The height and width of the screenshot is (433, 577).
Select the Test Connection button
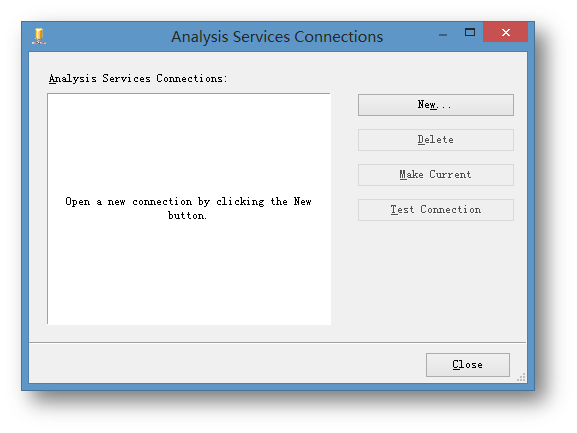436,210
